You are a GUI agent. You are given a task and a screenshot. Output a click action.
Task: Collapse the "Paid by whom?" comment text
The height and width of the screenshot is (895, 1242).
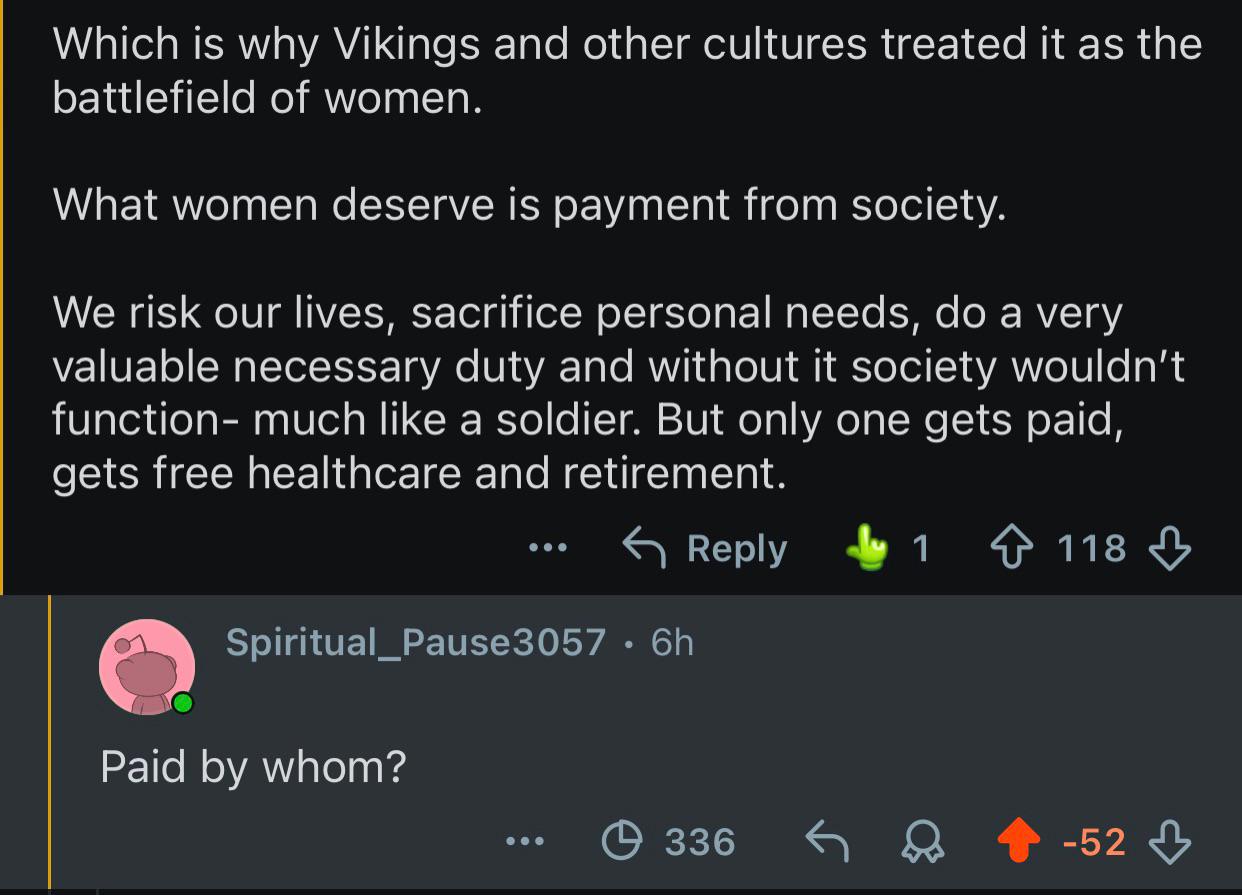click(253, 767)
